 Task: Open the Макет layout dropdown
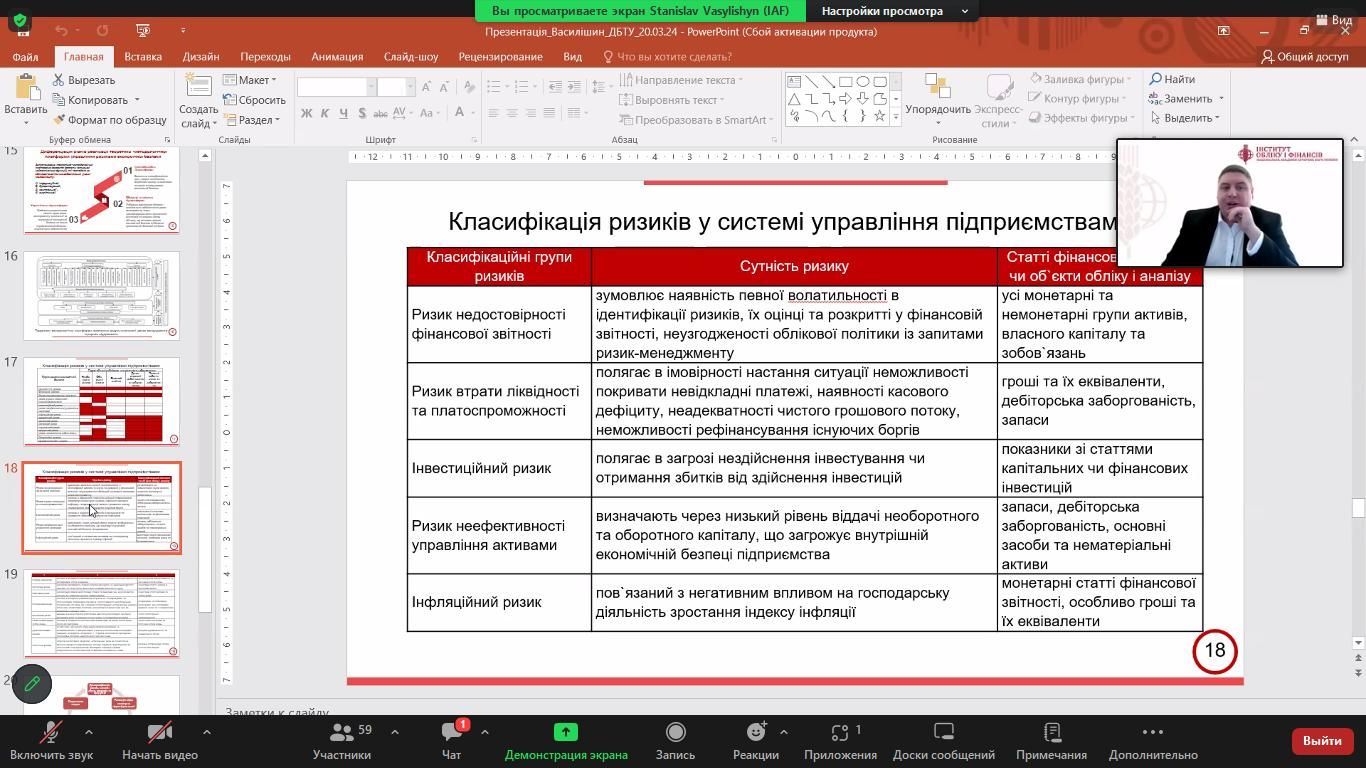pyautogui.click(x=249, y=80)
